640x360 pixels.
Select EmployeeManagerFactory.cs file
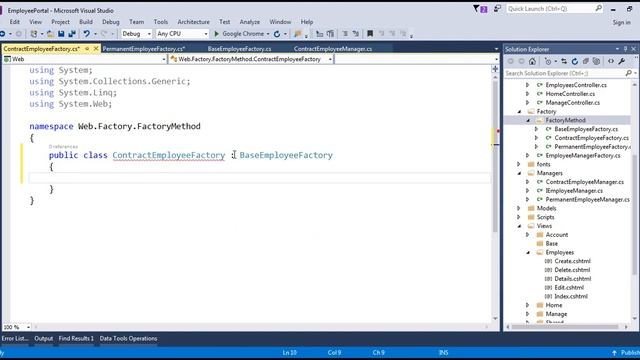pos(582,156)
